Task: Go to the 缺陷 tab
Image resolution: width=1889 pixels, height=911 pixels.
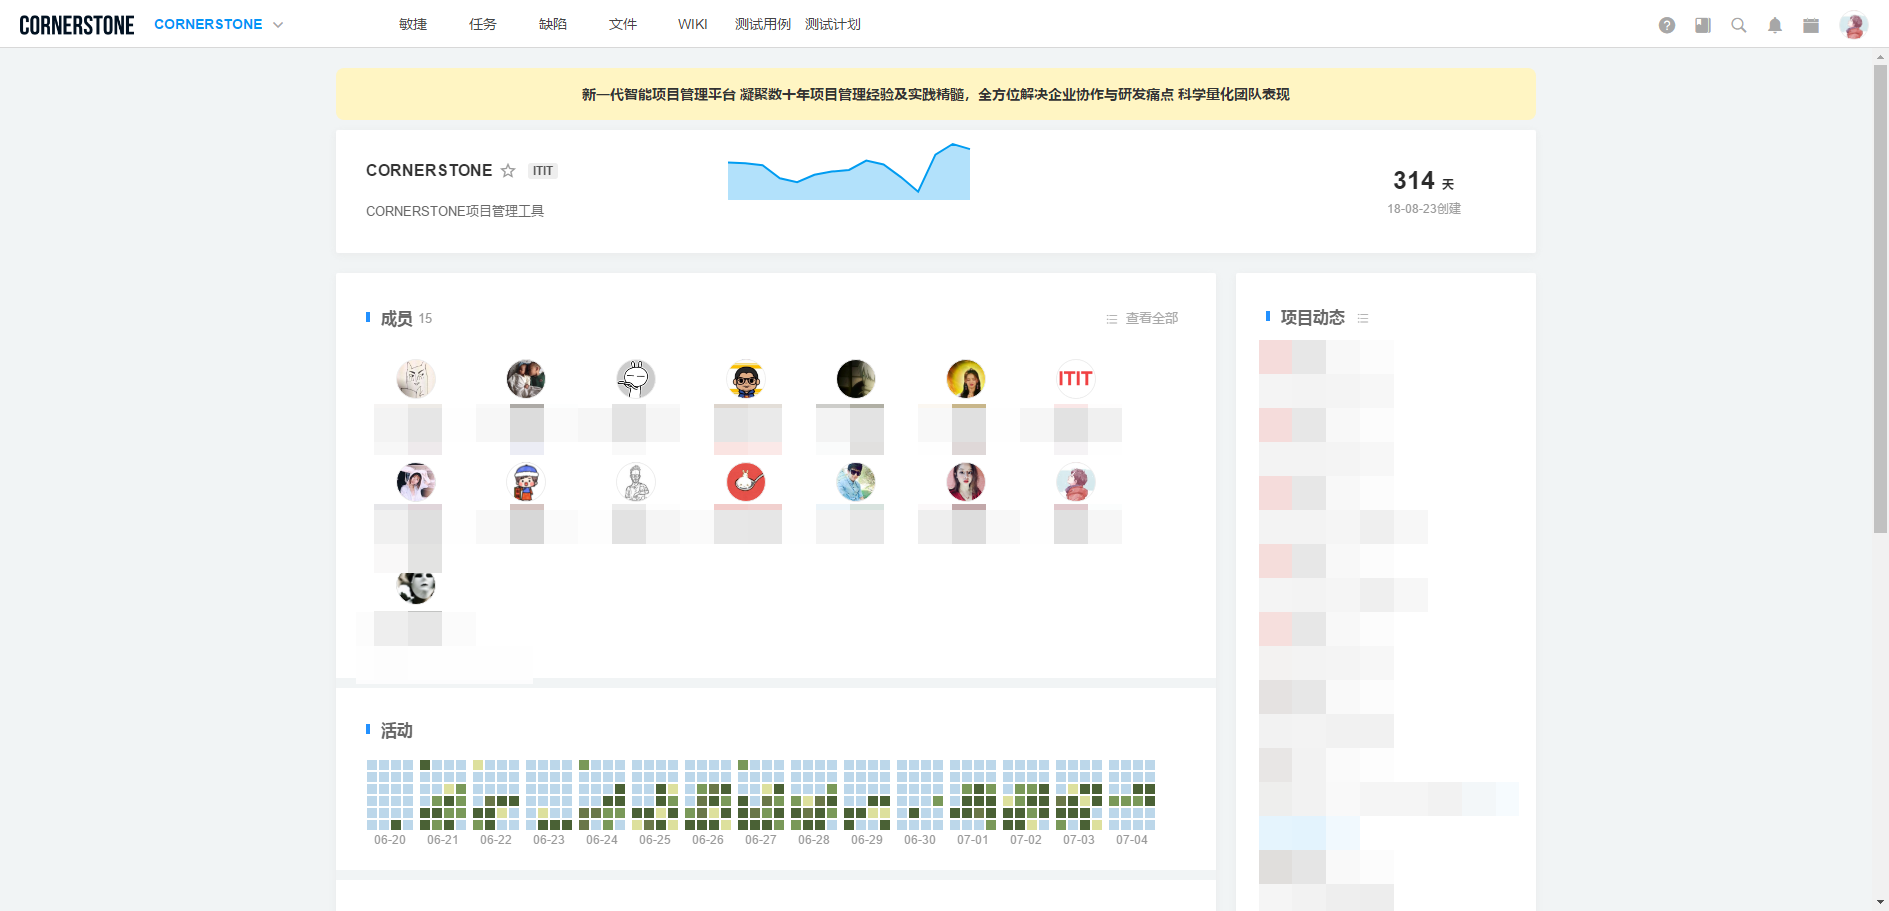Action: (x=553, y=24)
